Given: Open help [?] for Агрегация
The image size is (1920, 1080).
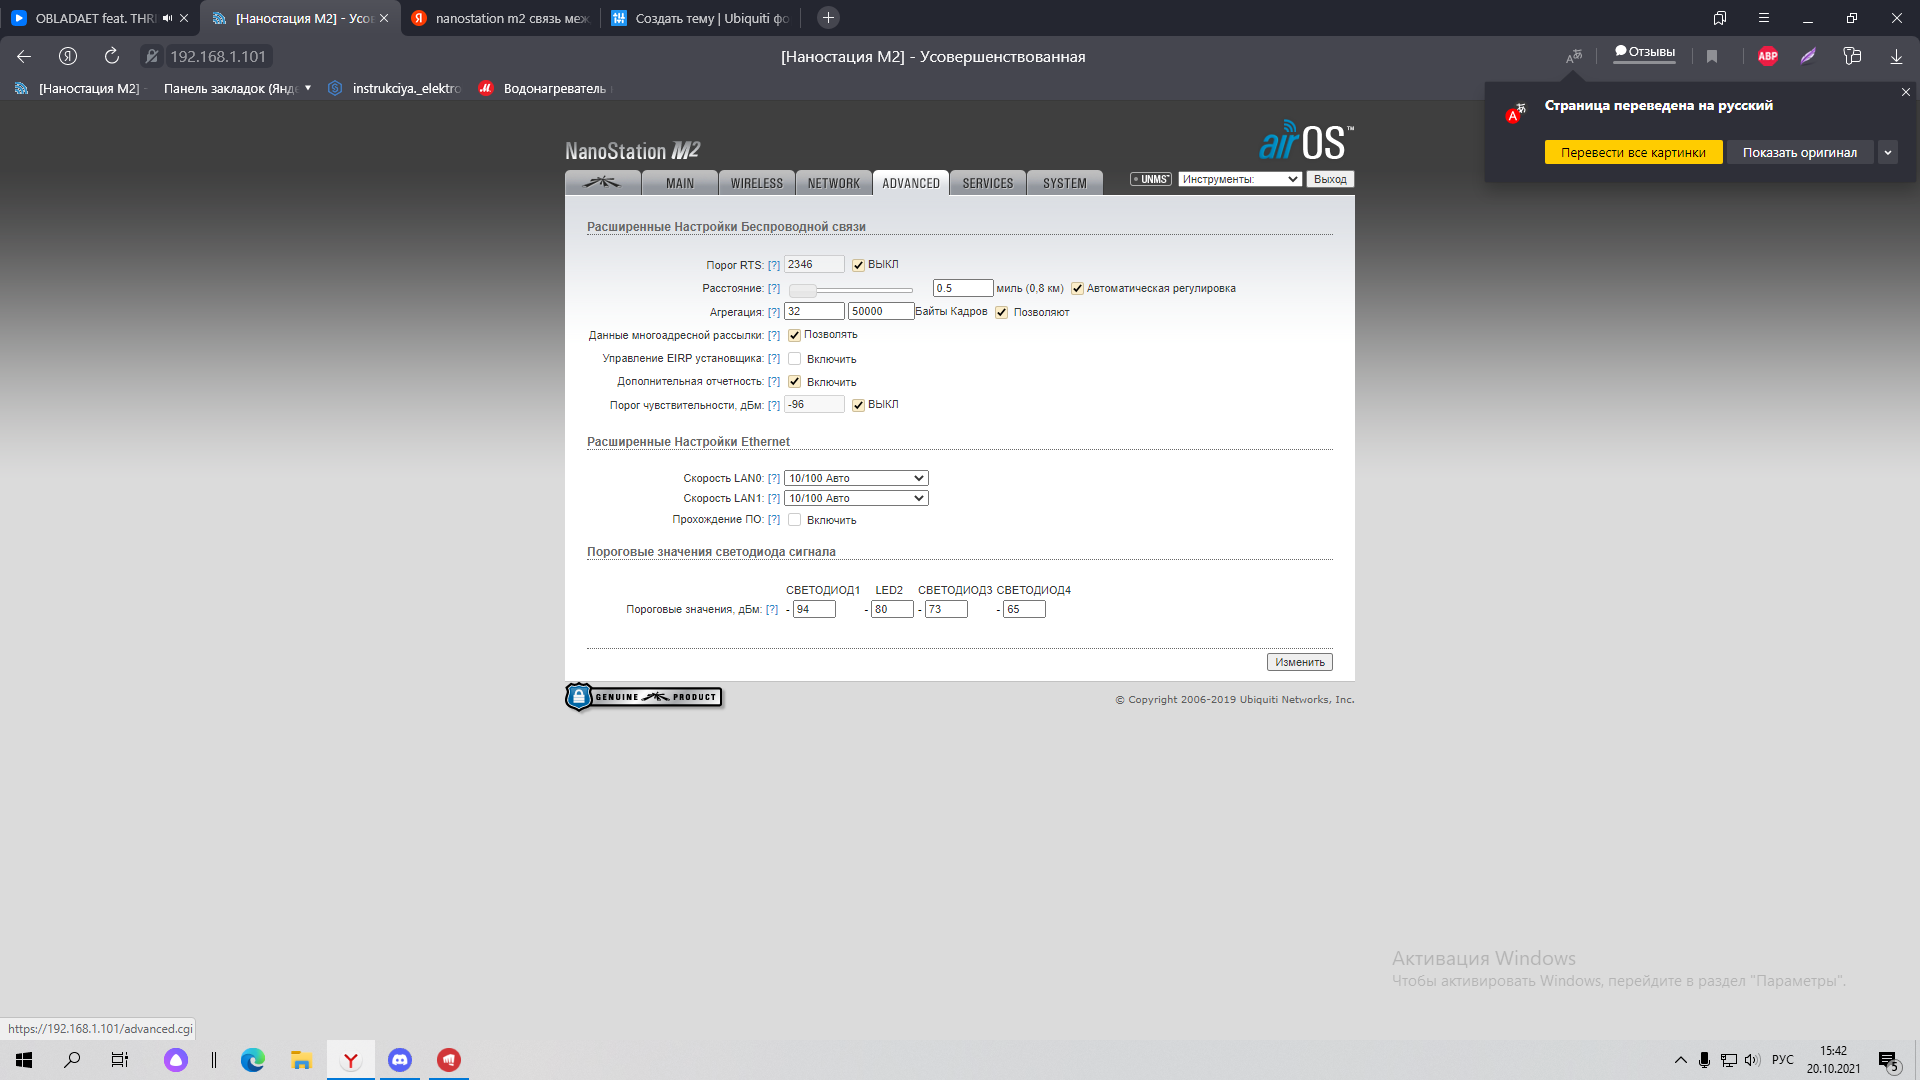Looking at the screenshot, I should [774, 312].
